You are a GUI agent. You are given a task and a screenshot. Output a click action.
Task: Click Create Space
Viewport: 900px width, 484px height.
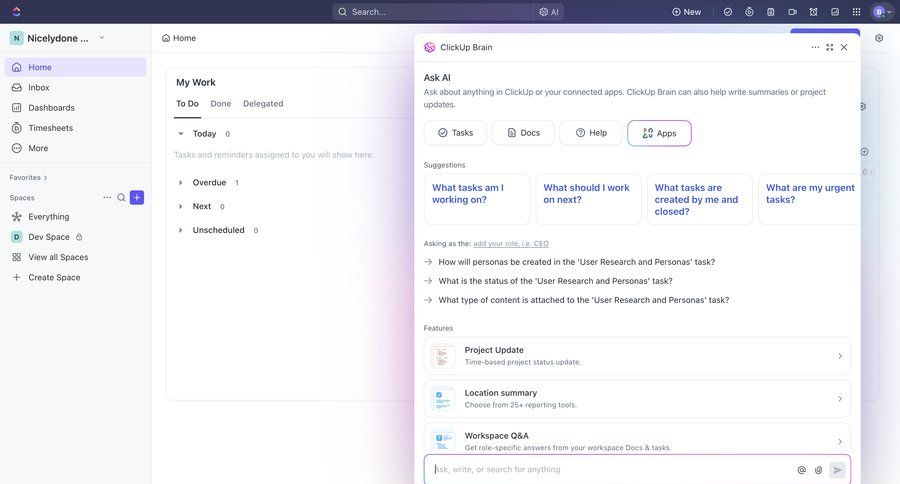76,277
